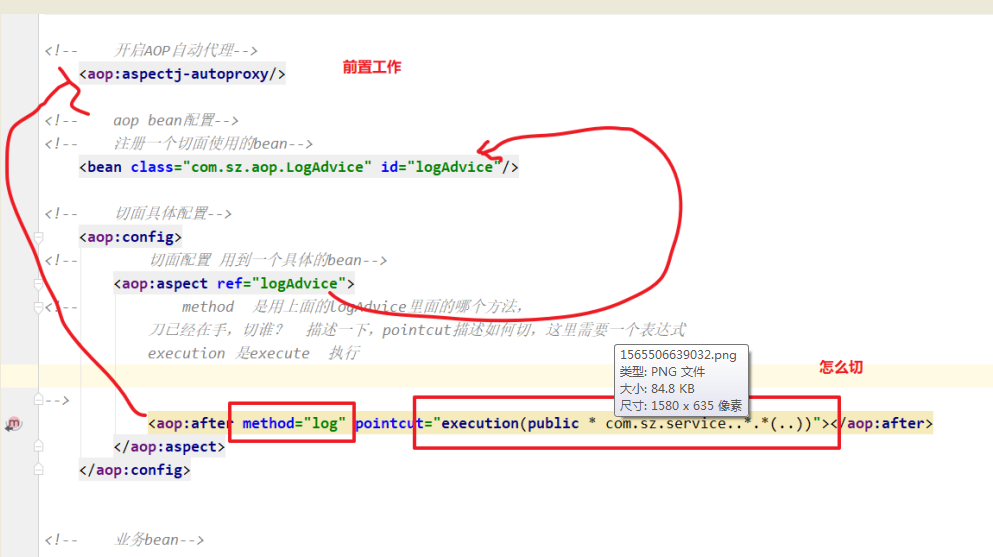The image size is (993, 557).
Task: Click fold marker beside </aop:config>
Action: [x=39, y=470]
